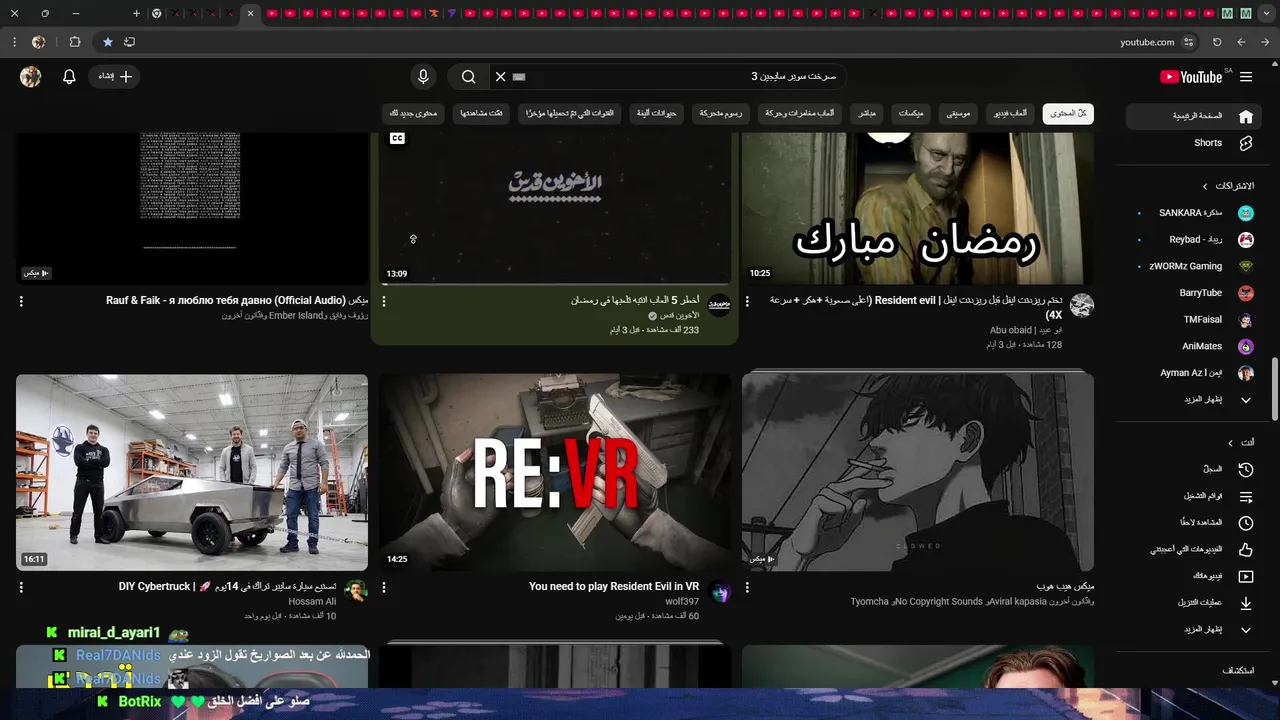The width and height of the screenshot is (1280, 720).
Task: Click the Create (إنشاء) plus button
Action: pos(114,77)
